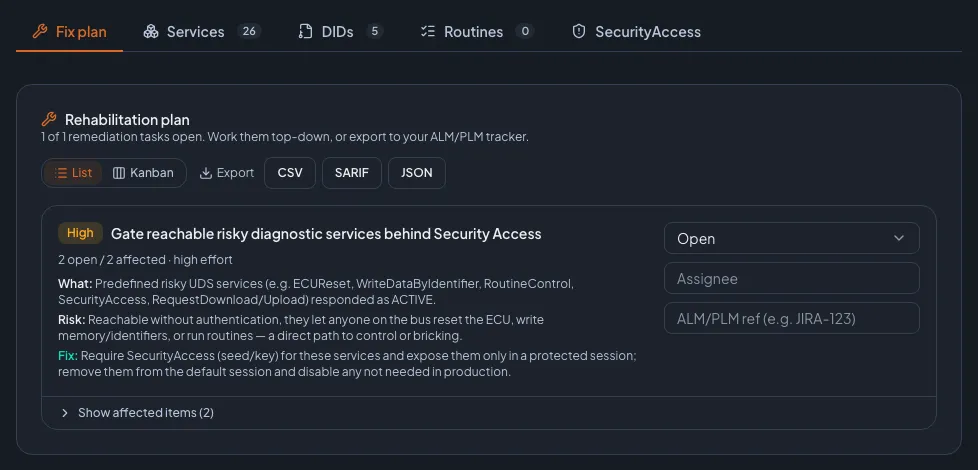Screen dimensions: 978x470
Task: Open the Routines tab
Action: coord(477,32)
